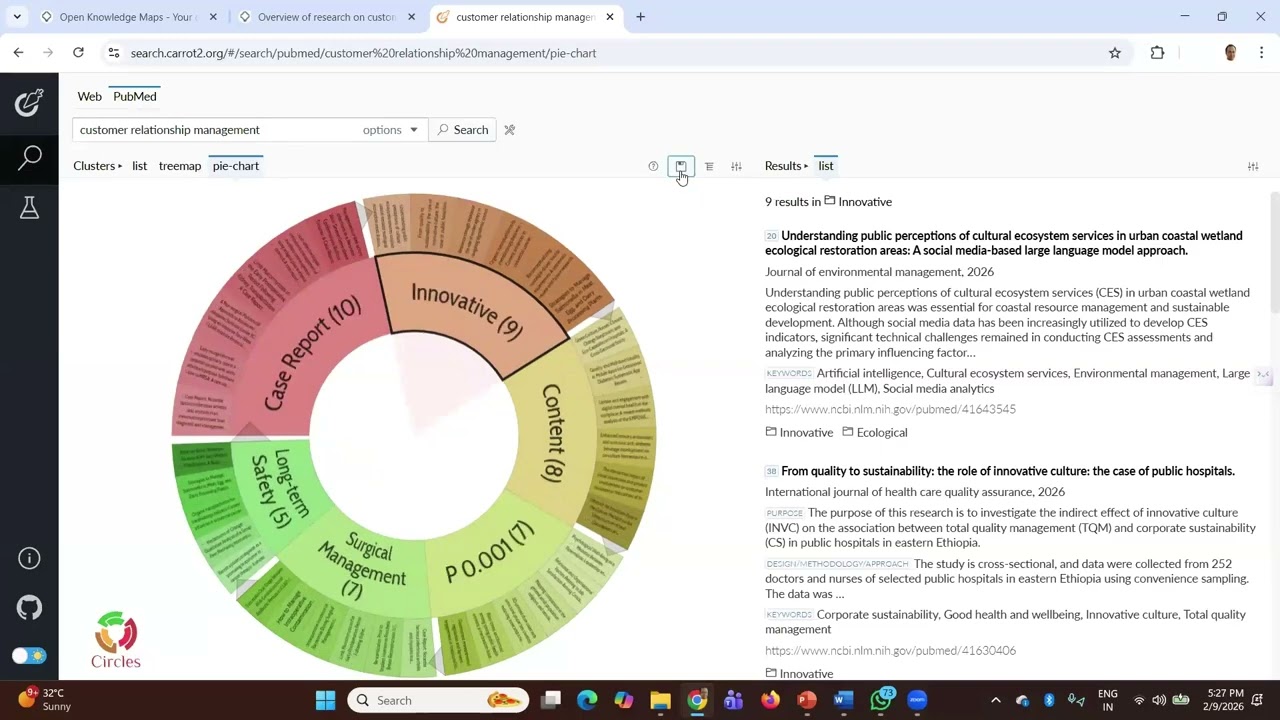Click the site information icon in address bar
Viewport: 1280px width, 720px height.
click(113, 53)
